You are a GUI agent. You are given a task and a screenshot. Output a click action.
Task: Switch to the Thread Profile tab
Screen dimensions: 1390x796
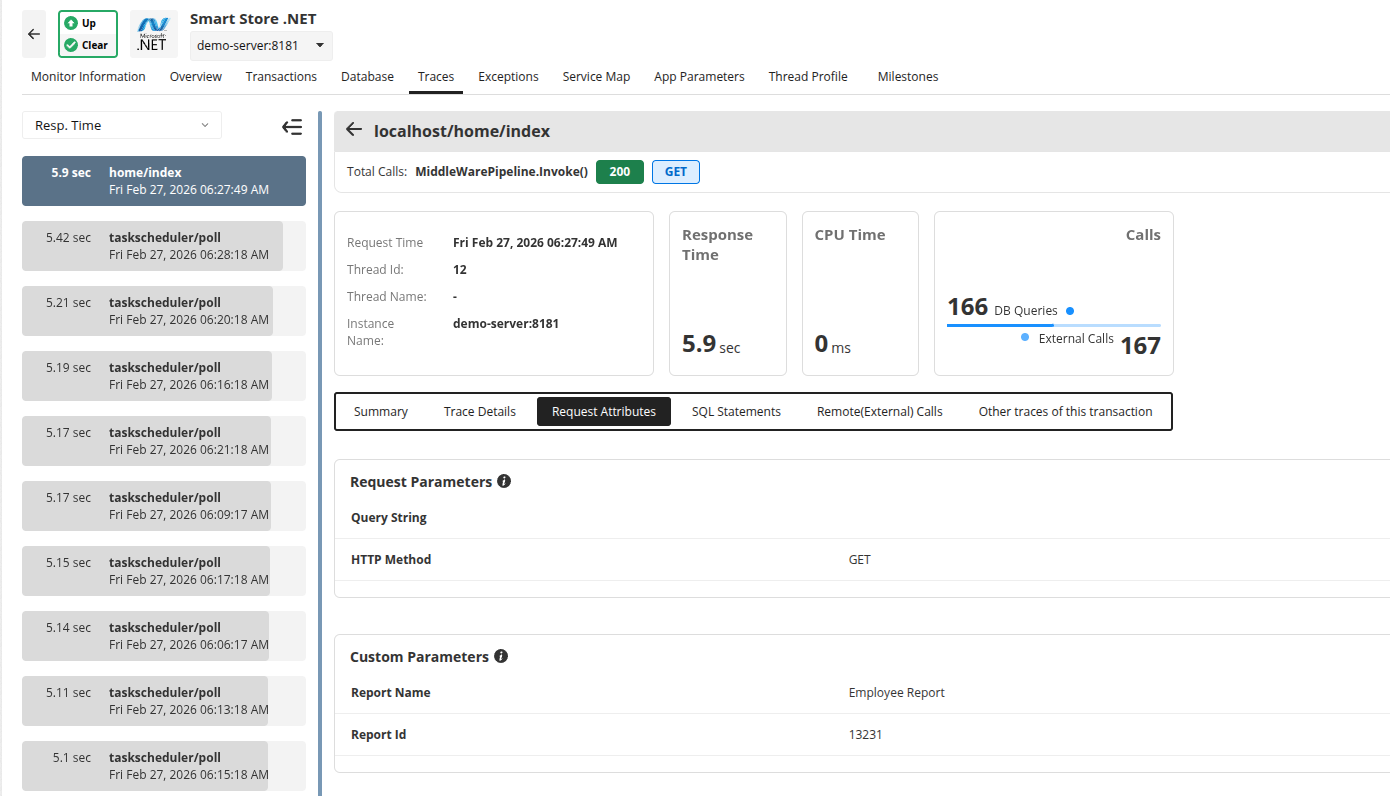pos(808,77)
